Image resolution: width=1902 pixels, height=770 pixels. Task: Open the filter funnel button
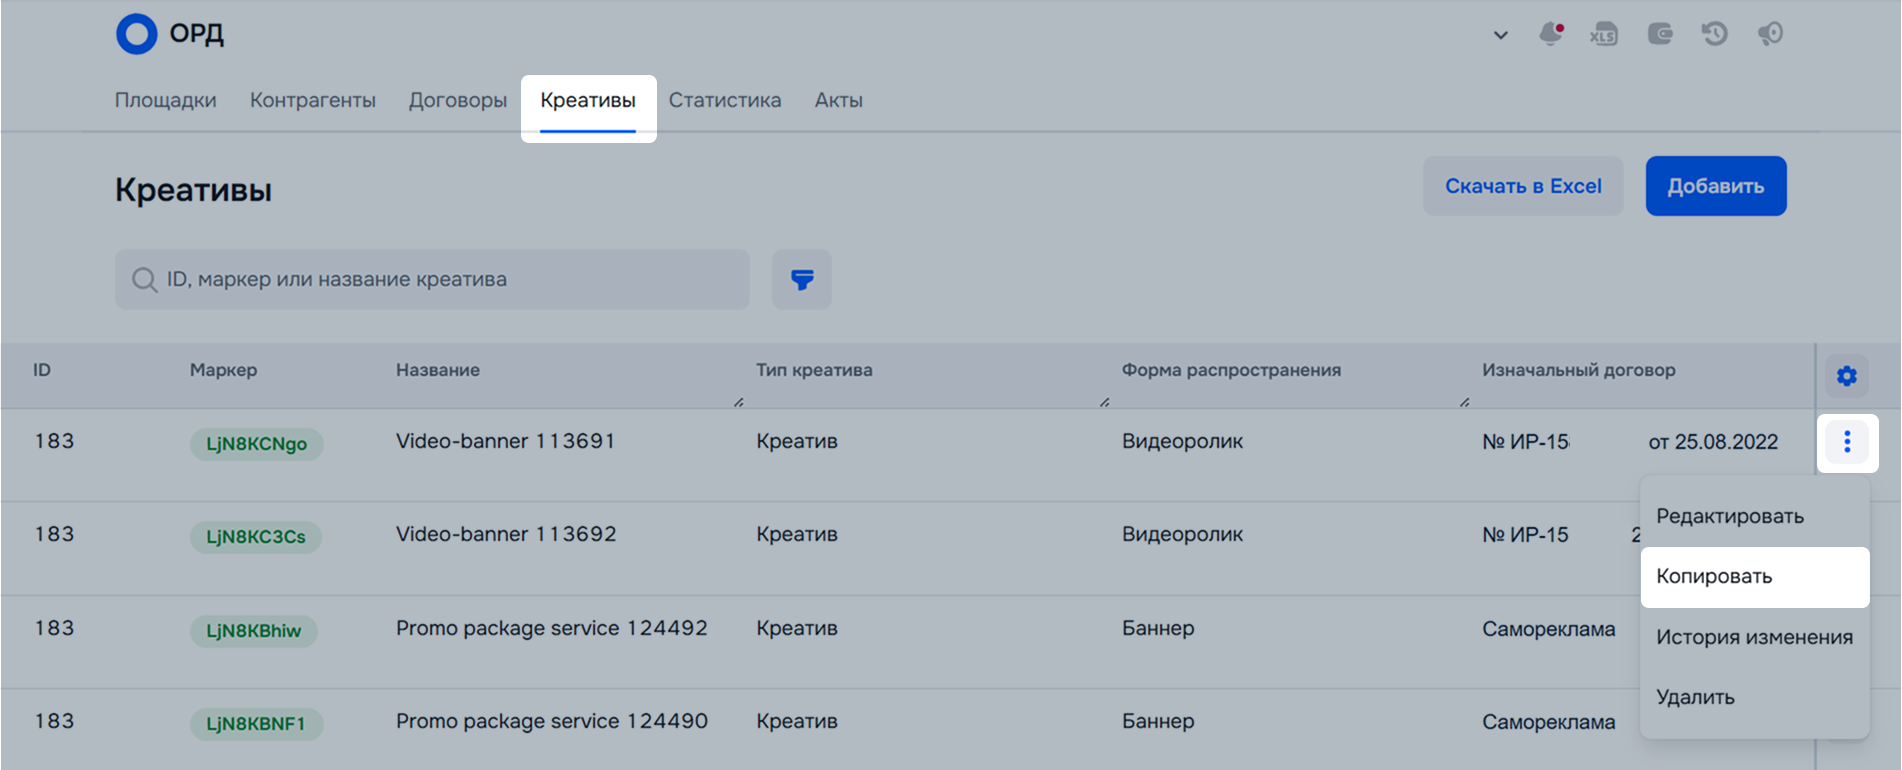802,280
